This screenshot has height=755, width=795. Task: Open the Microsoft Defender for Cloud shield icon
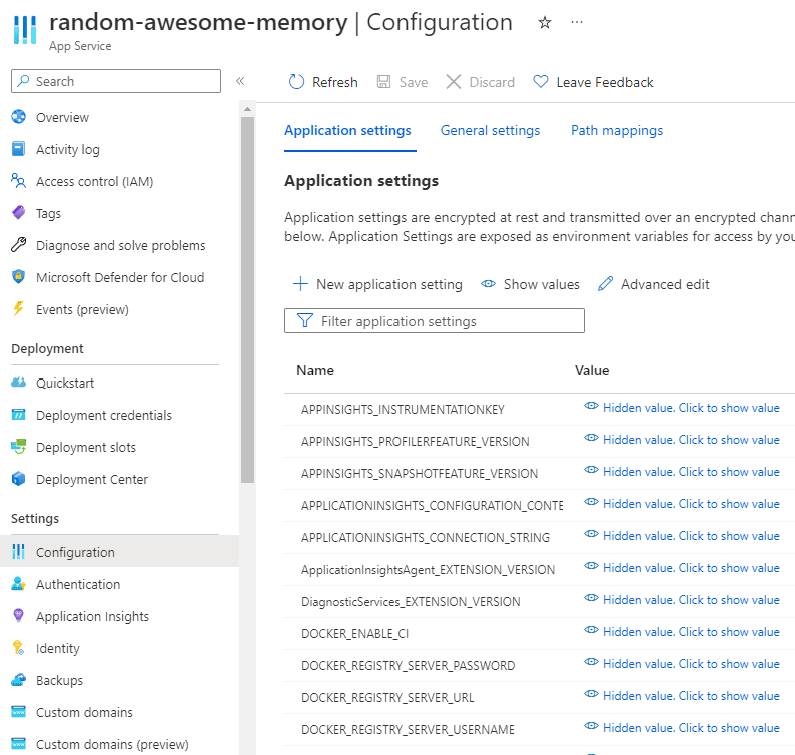pyautogui.click(x=19, y=276)
